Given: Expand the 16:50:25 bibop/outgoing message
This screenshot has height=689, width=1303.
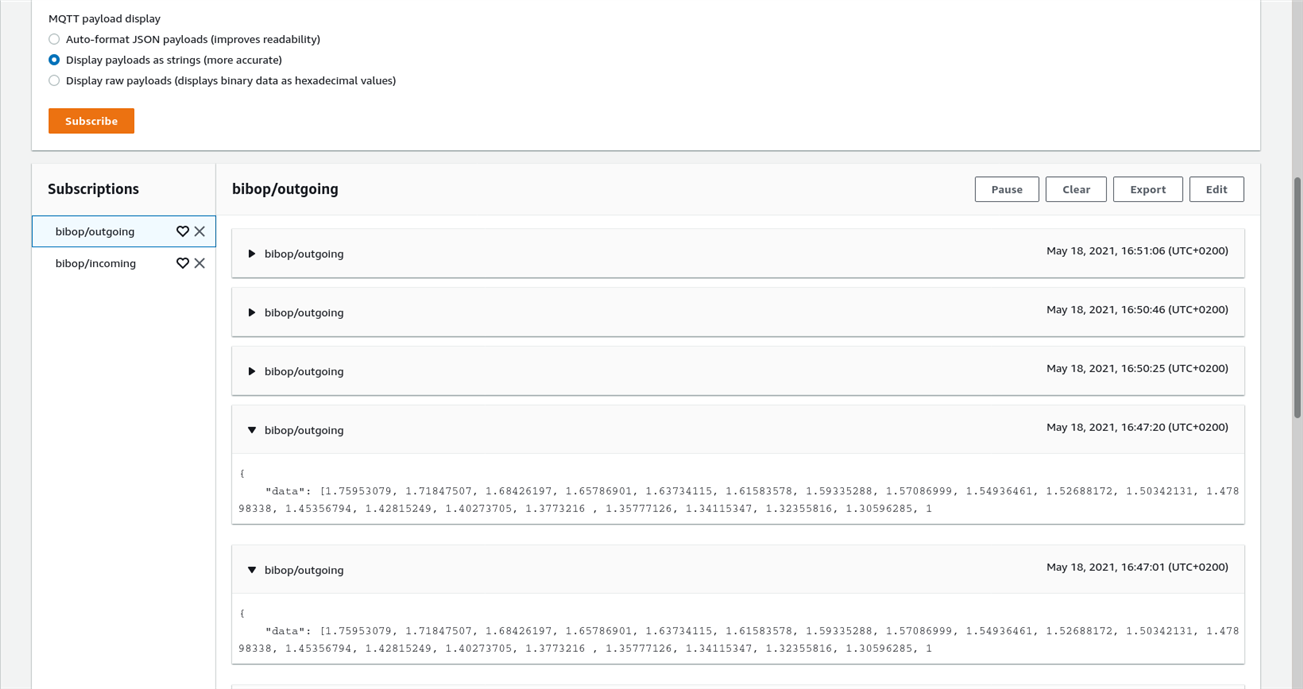Looking at the screenshot, I should tap(252, 372).
